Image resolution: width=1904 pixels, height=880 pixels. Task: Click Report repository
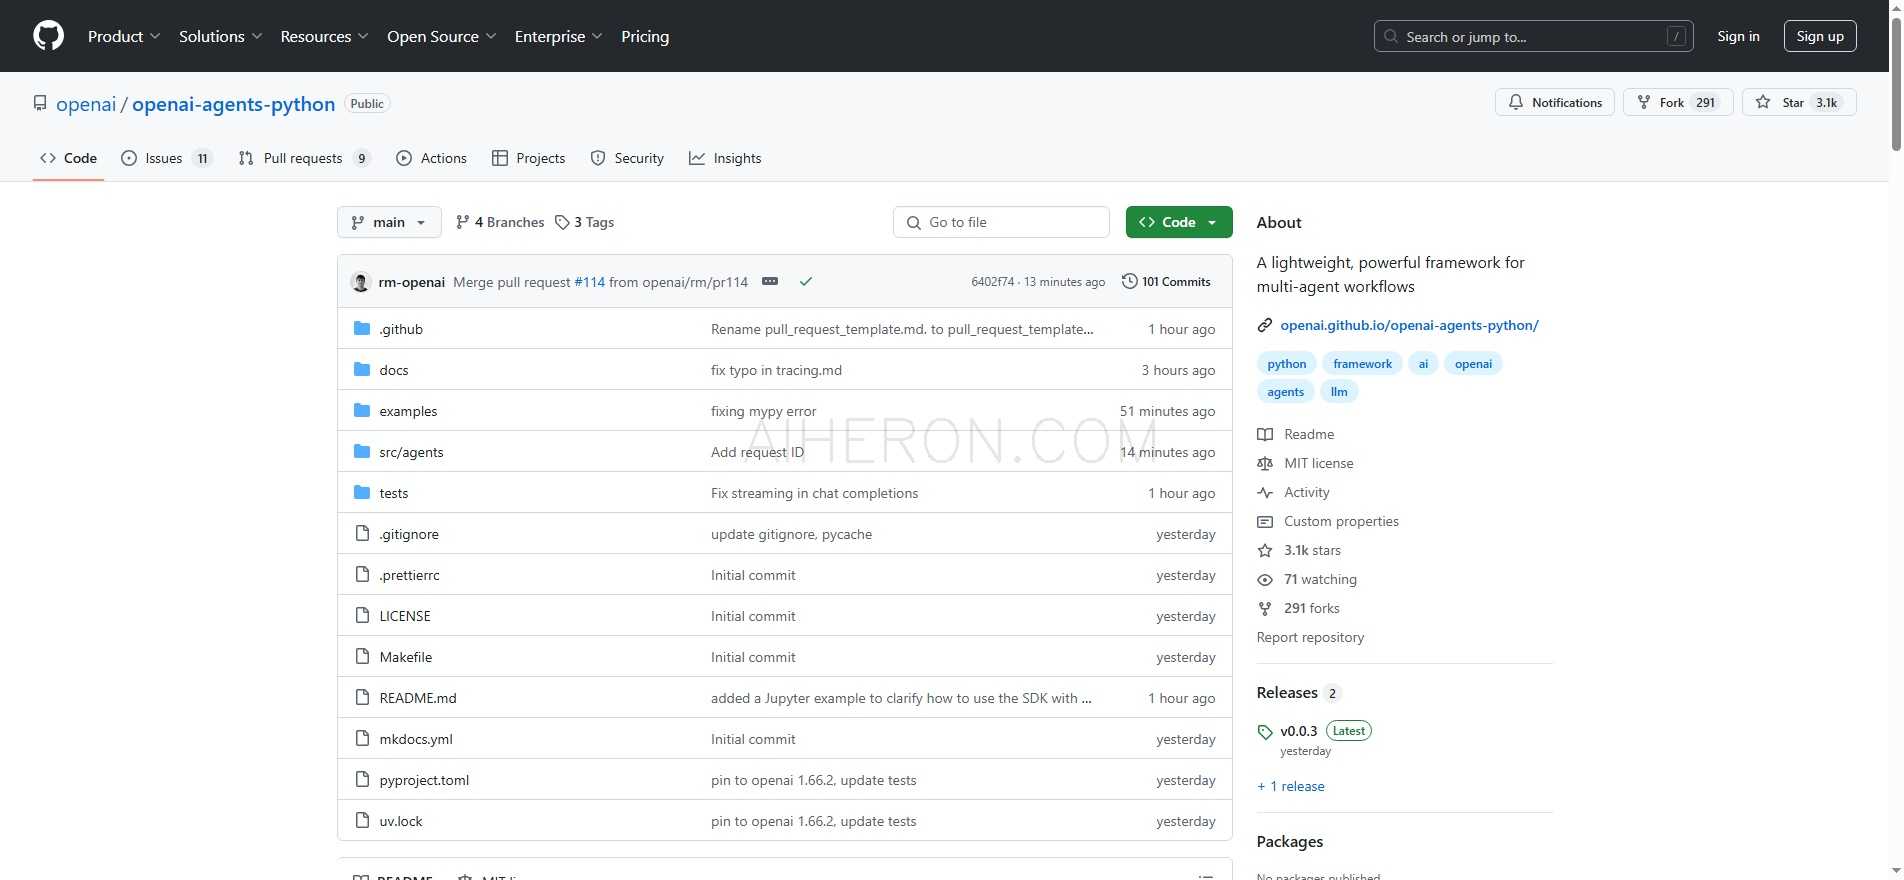pos(1310,637)
